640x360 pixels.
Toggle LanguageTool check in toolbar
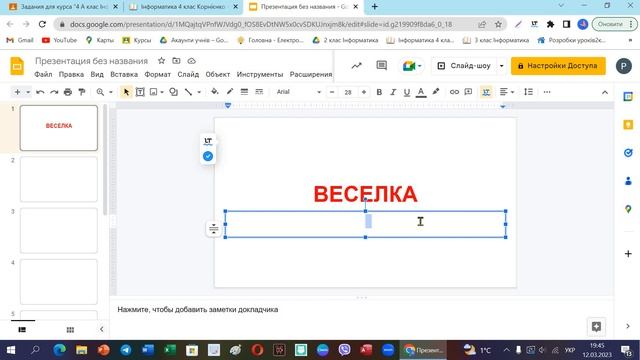pos(486,92)
